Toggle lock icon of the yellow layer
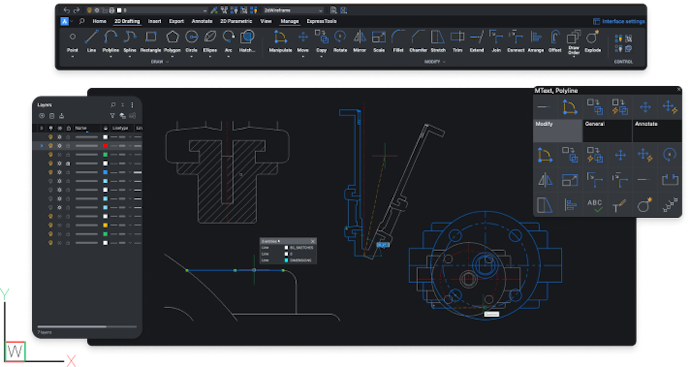Image resolution: width=690 pixels, height=367 pixels. tap(68, 225)
